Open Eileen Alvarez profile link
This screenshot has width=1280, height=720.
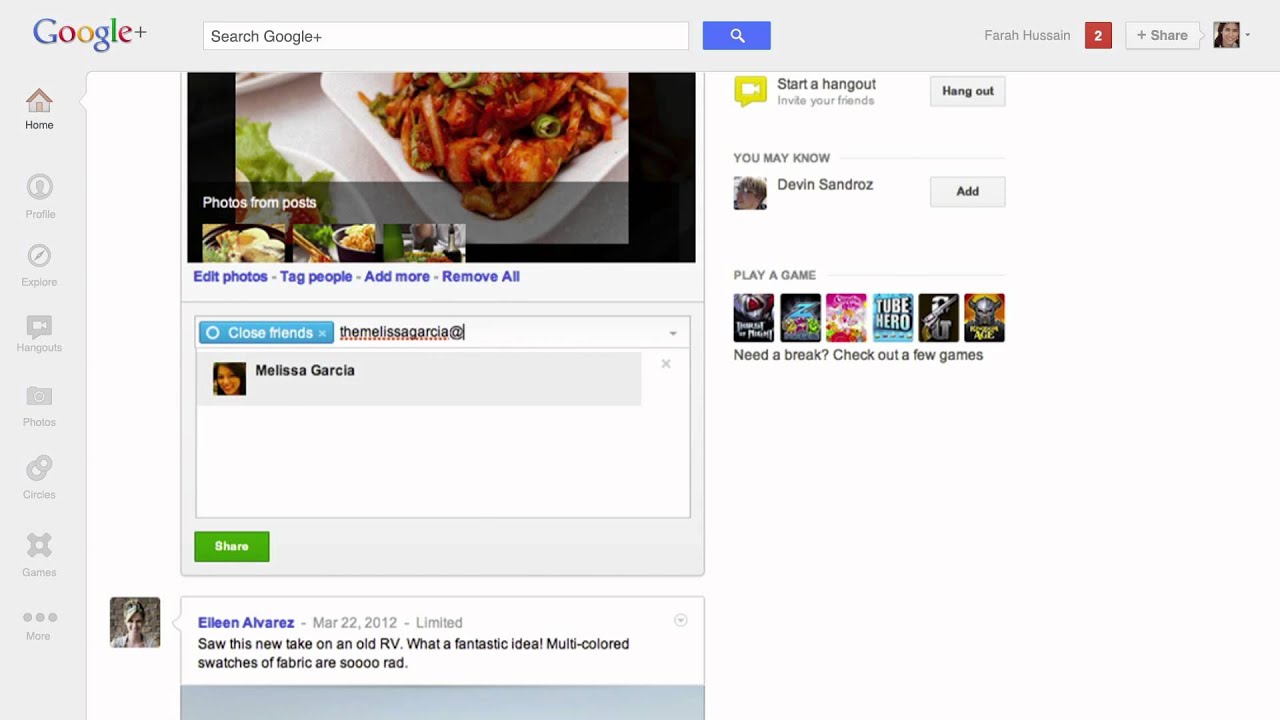[x=246, y=622]
